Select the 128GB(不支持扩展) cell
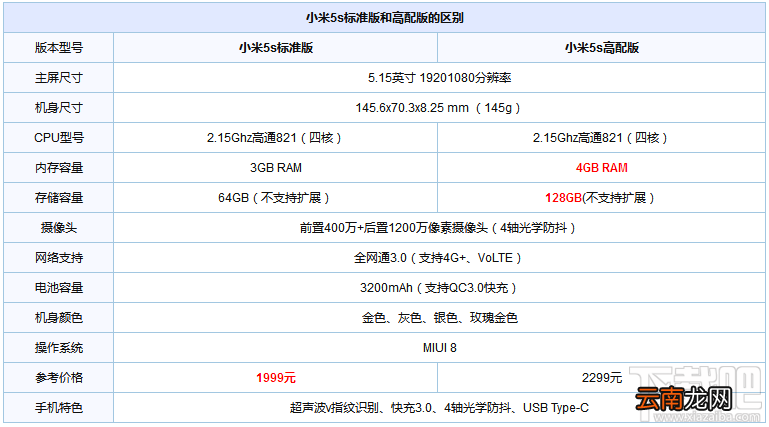The height and width of the screenshot is (427, 769). click(602, 198)
